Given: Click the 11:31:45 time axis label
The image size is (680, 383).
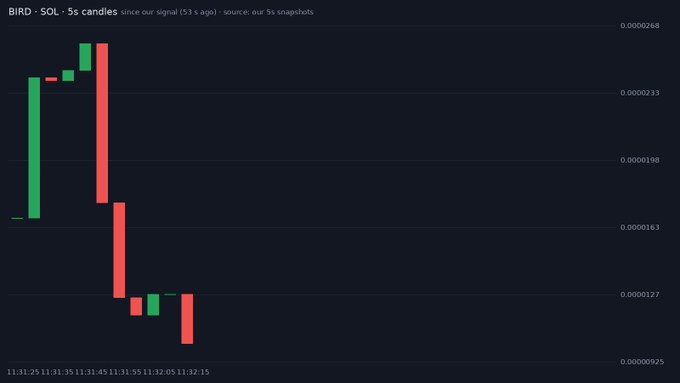Looking at the screenshot, I should [x=91, y=372].
